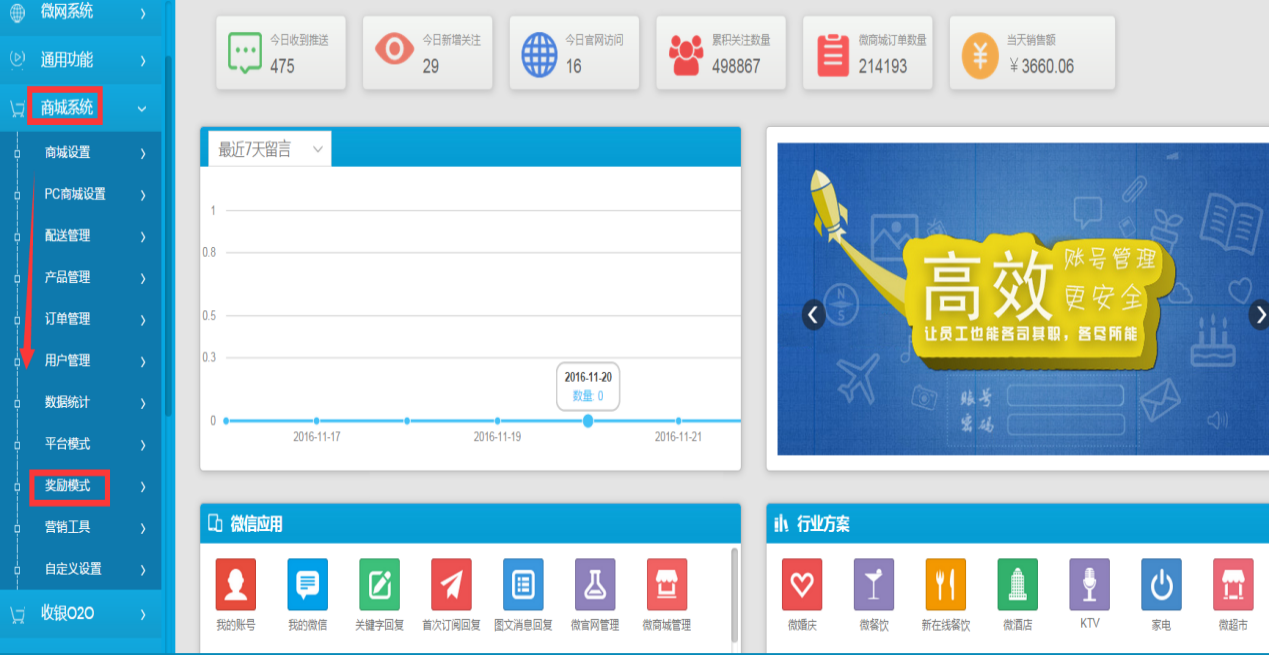Viewport: 1269px width, 655px height.
Task: Click the 微商城管理 shop icon
Action: [667, 584]
